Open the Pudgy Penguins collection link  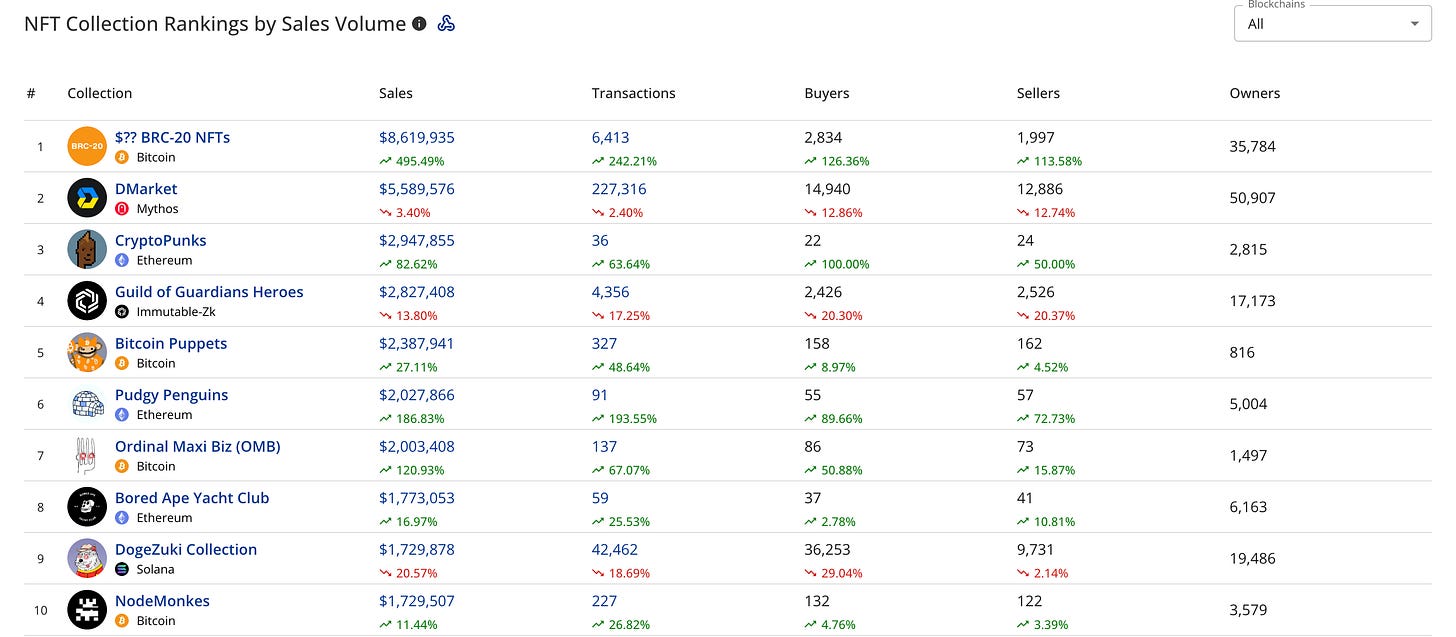point(171,395)
